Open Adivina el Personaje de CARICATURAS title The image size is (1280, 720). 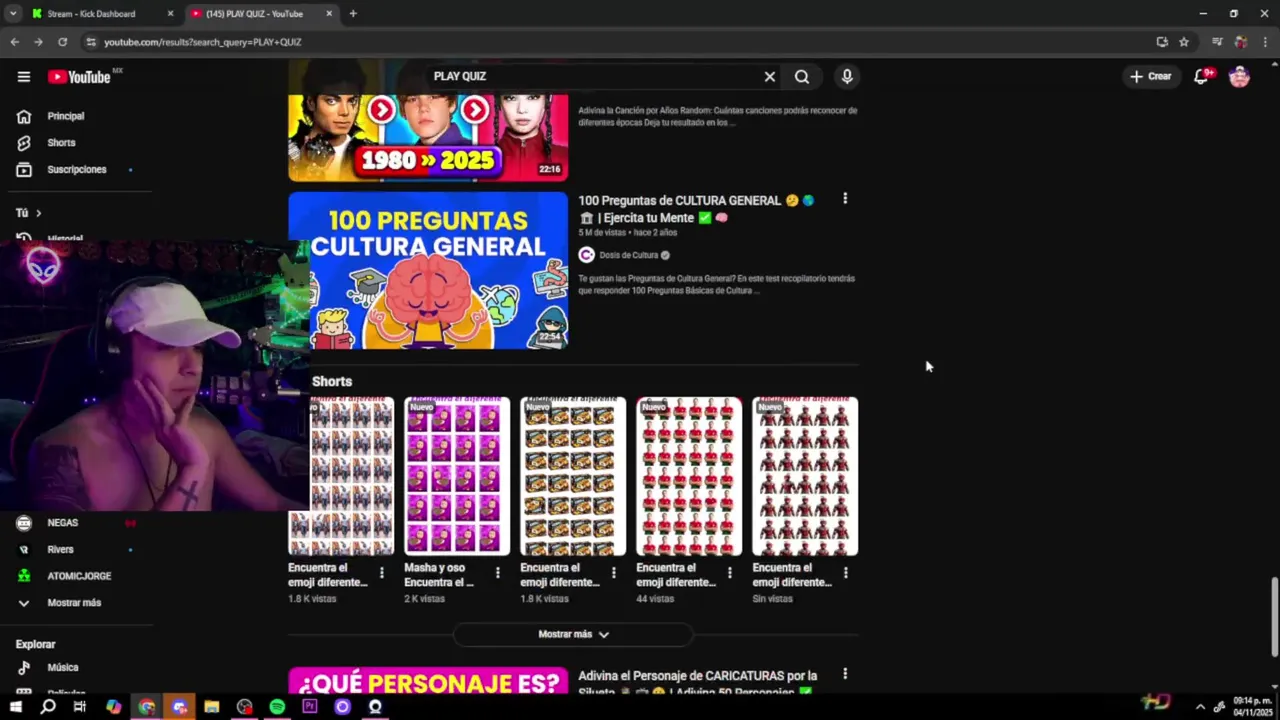click(697, 683)
